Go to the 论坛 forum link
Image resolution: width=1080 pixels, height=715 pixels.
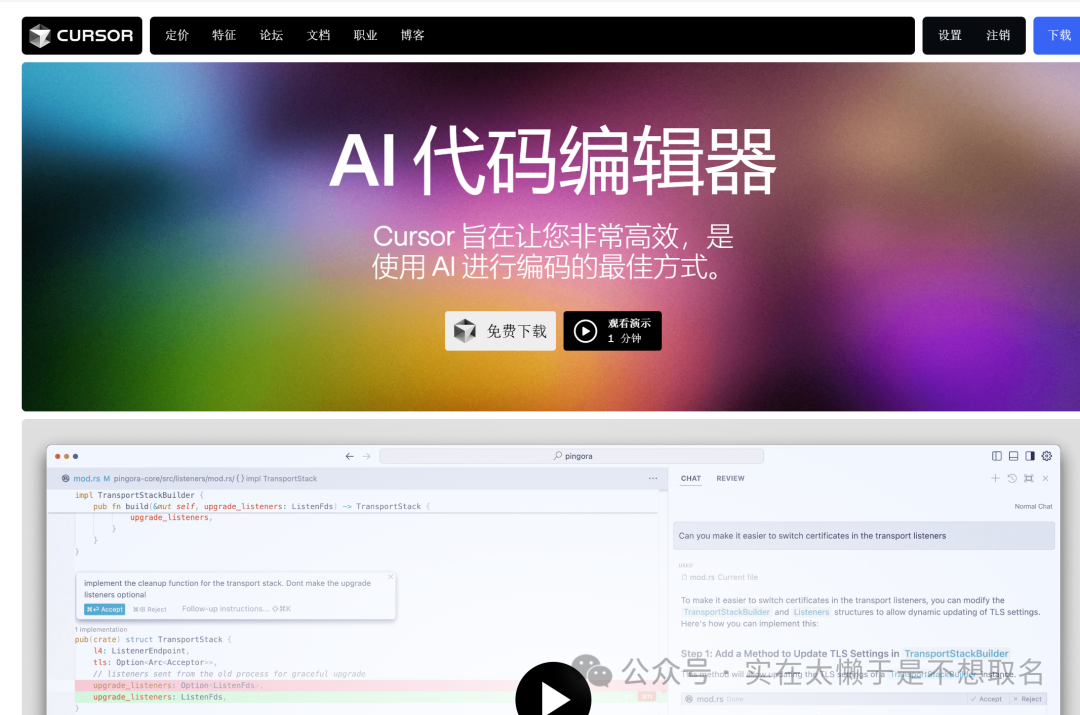(271, 35)
